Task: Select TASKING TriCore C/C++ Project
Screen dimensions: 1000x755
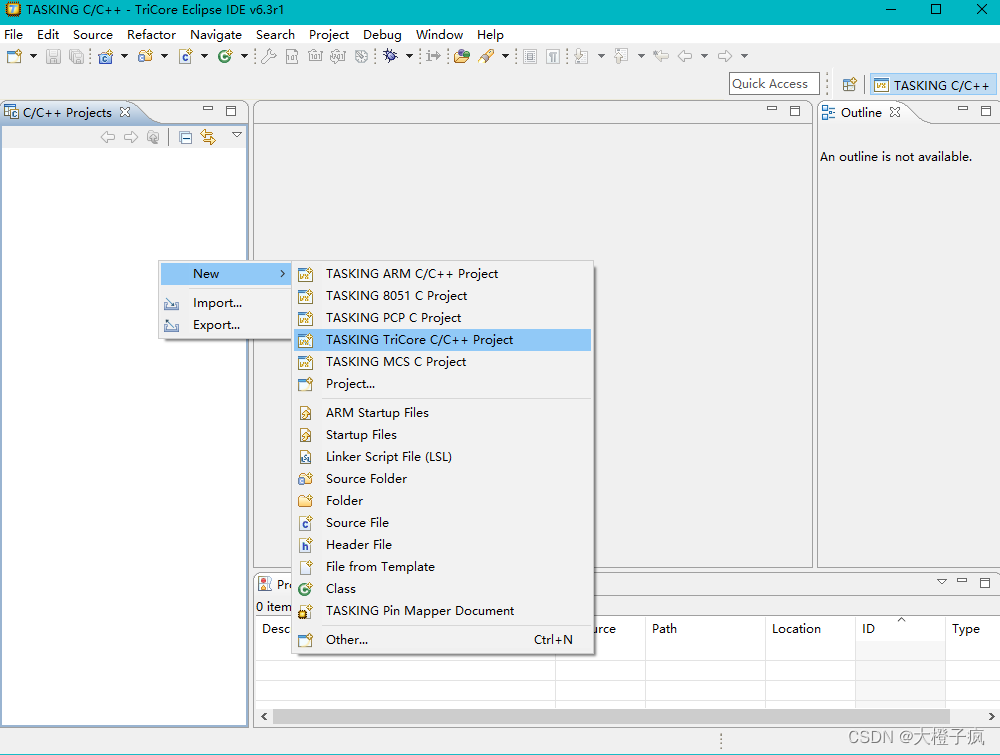Action: coord(443,340)
